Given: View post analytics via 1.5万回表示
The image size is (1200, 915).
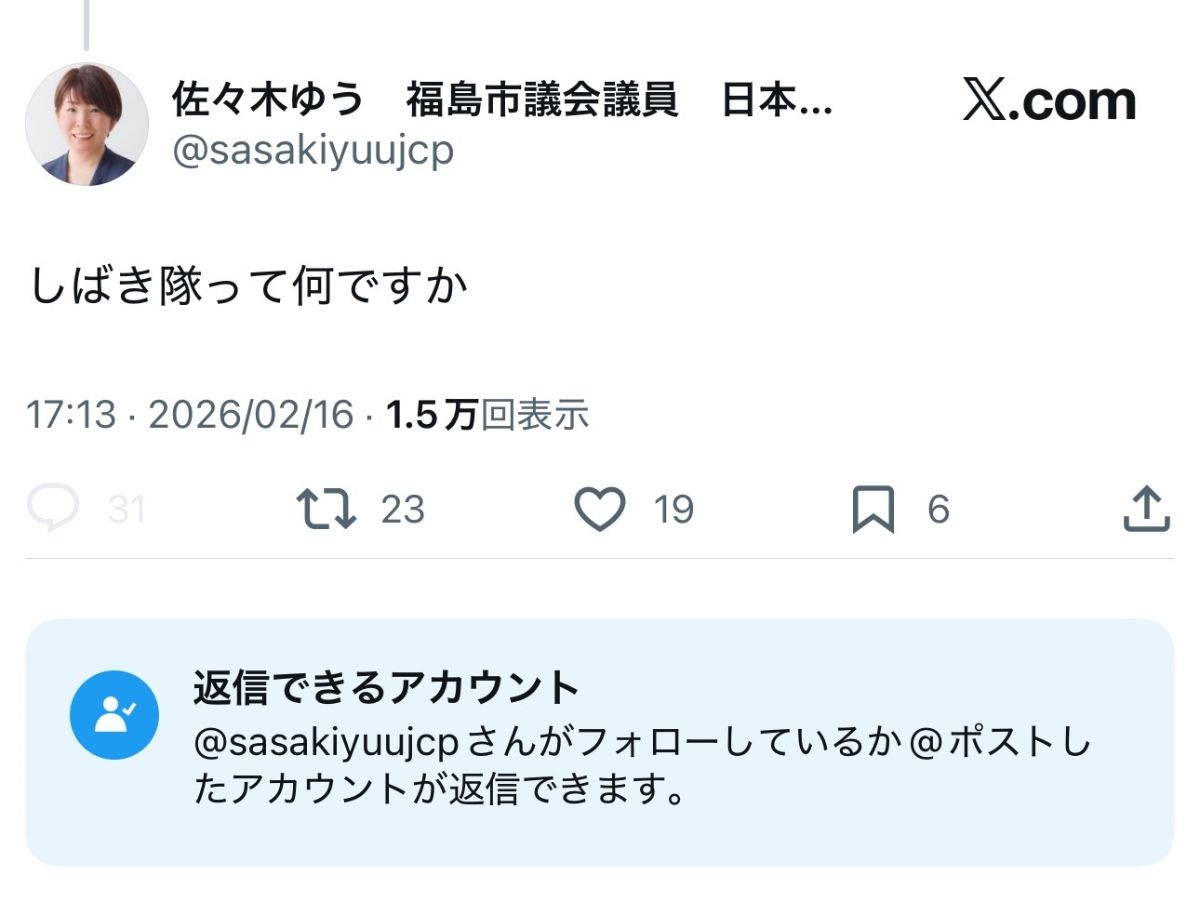Looking at the screenshot, I should 487,415.
